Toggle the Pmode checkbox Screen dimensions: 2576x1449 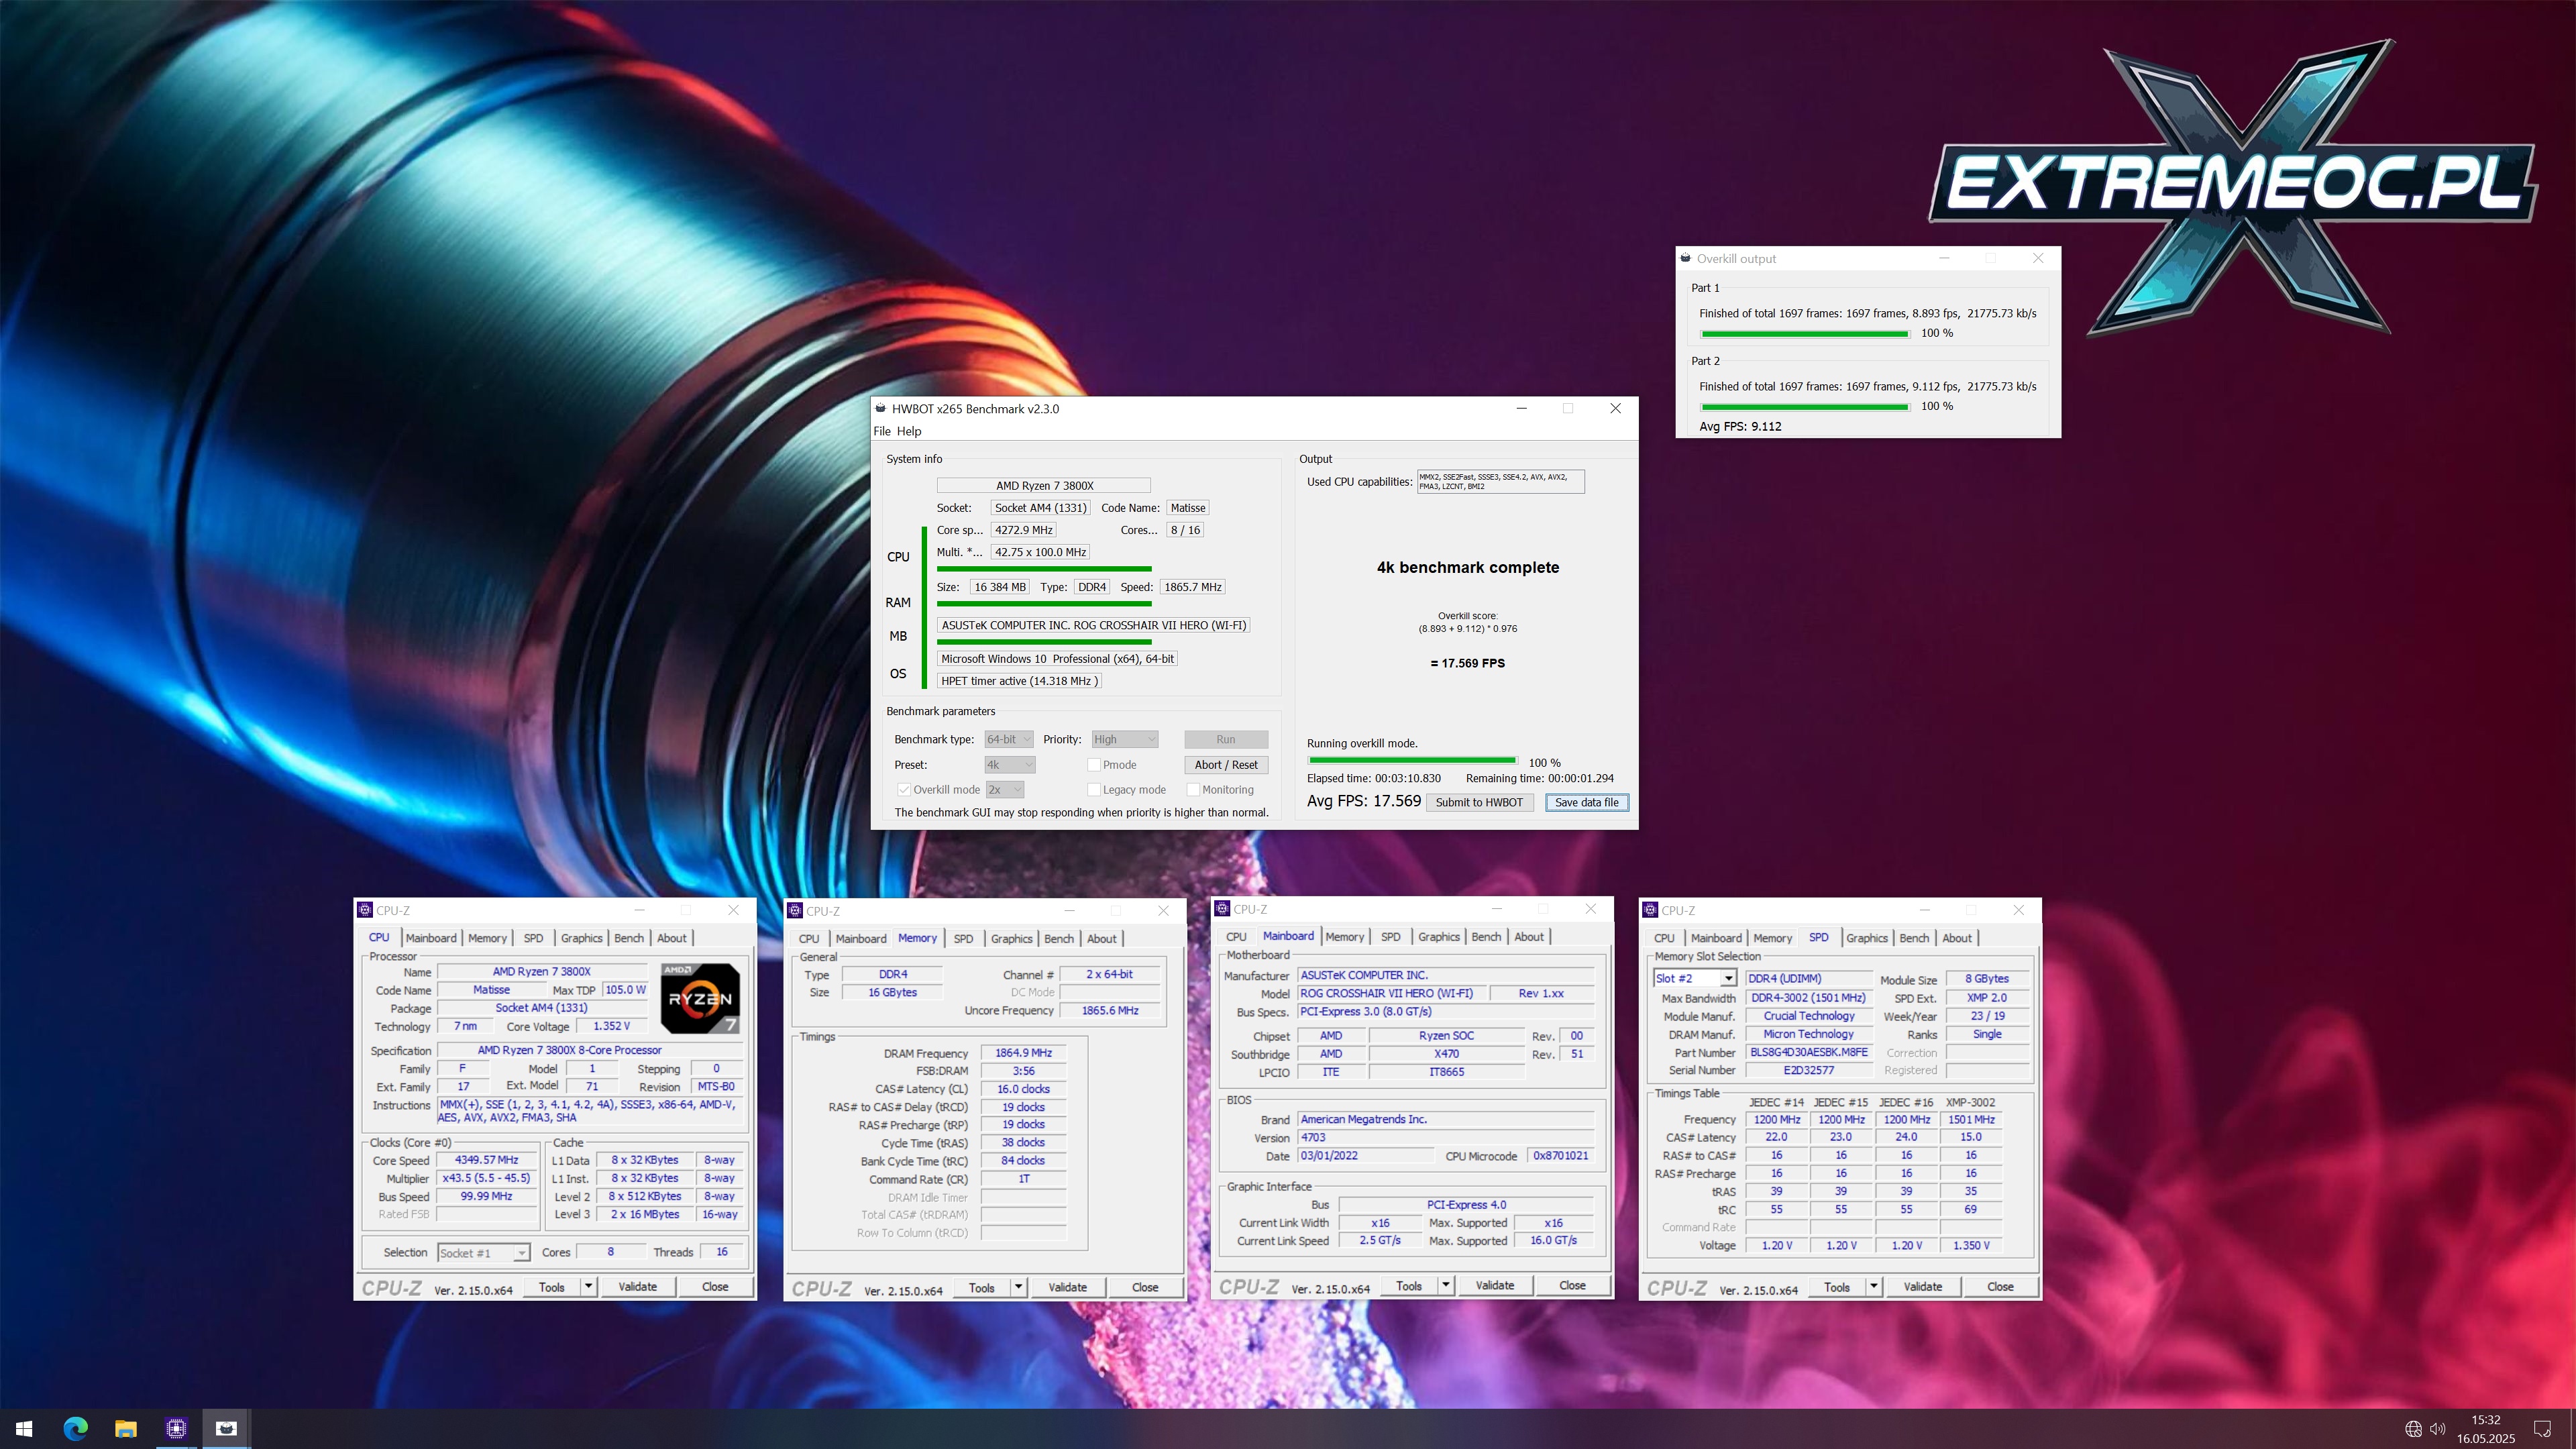(x=1094, y=764)
